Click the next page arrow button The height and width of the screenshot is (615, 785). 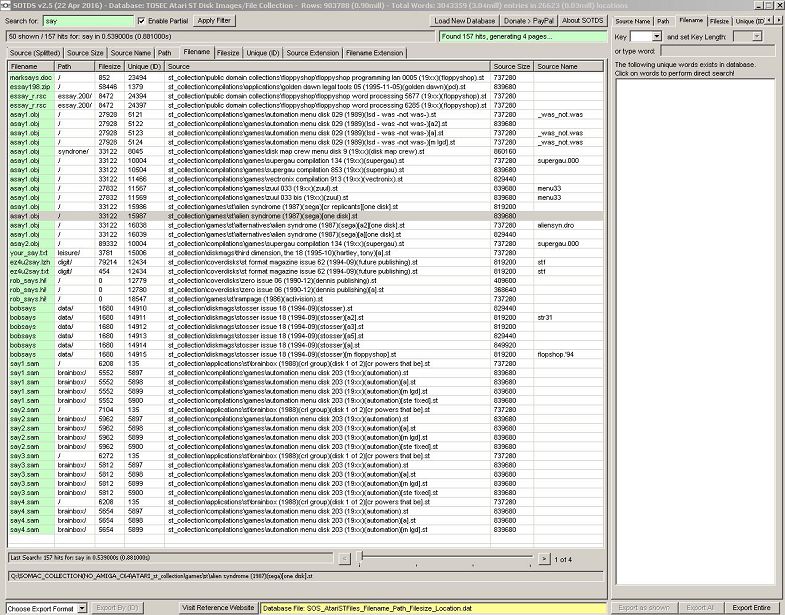pos(543,558)
